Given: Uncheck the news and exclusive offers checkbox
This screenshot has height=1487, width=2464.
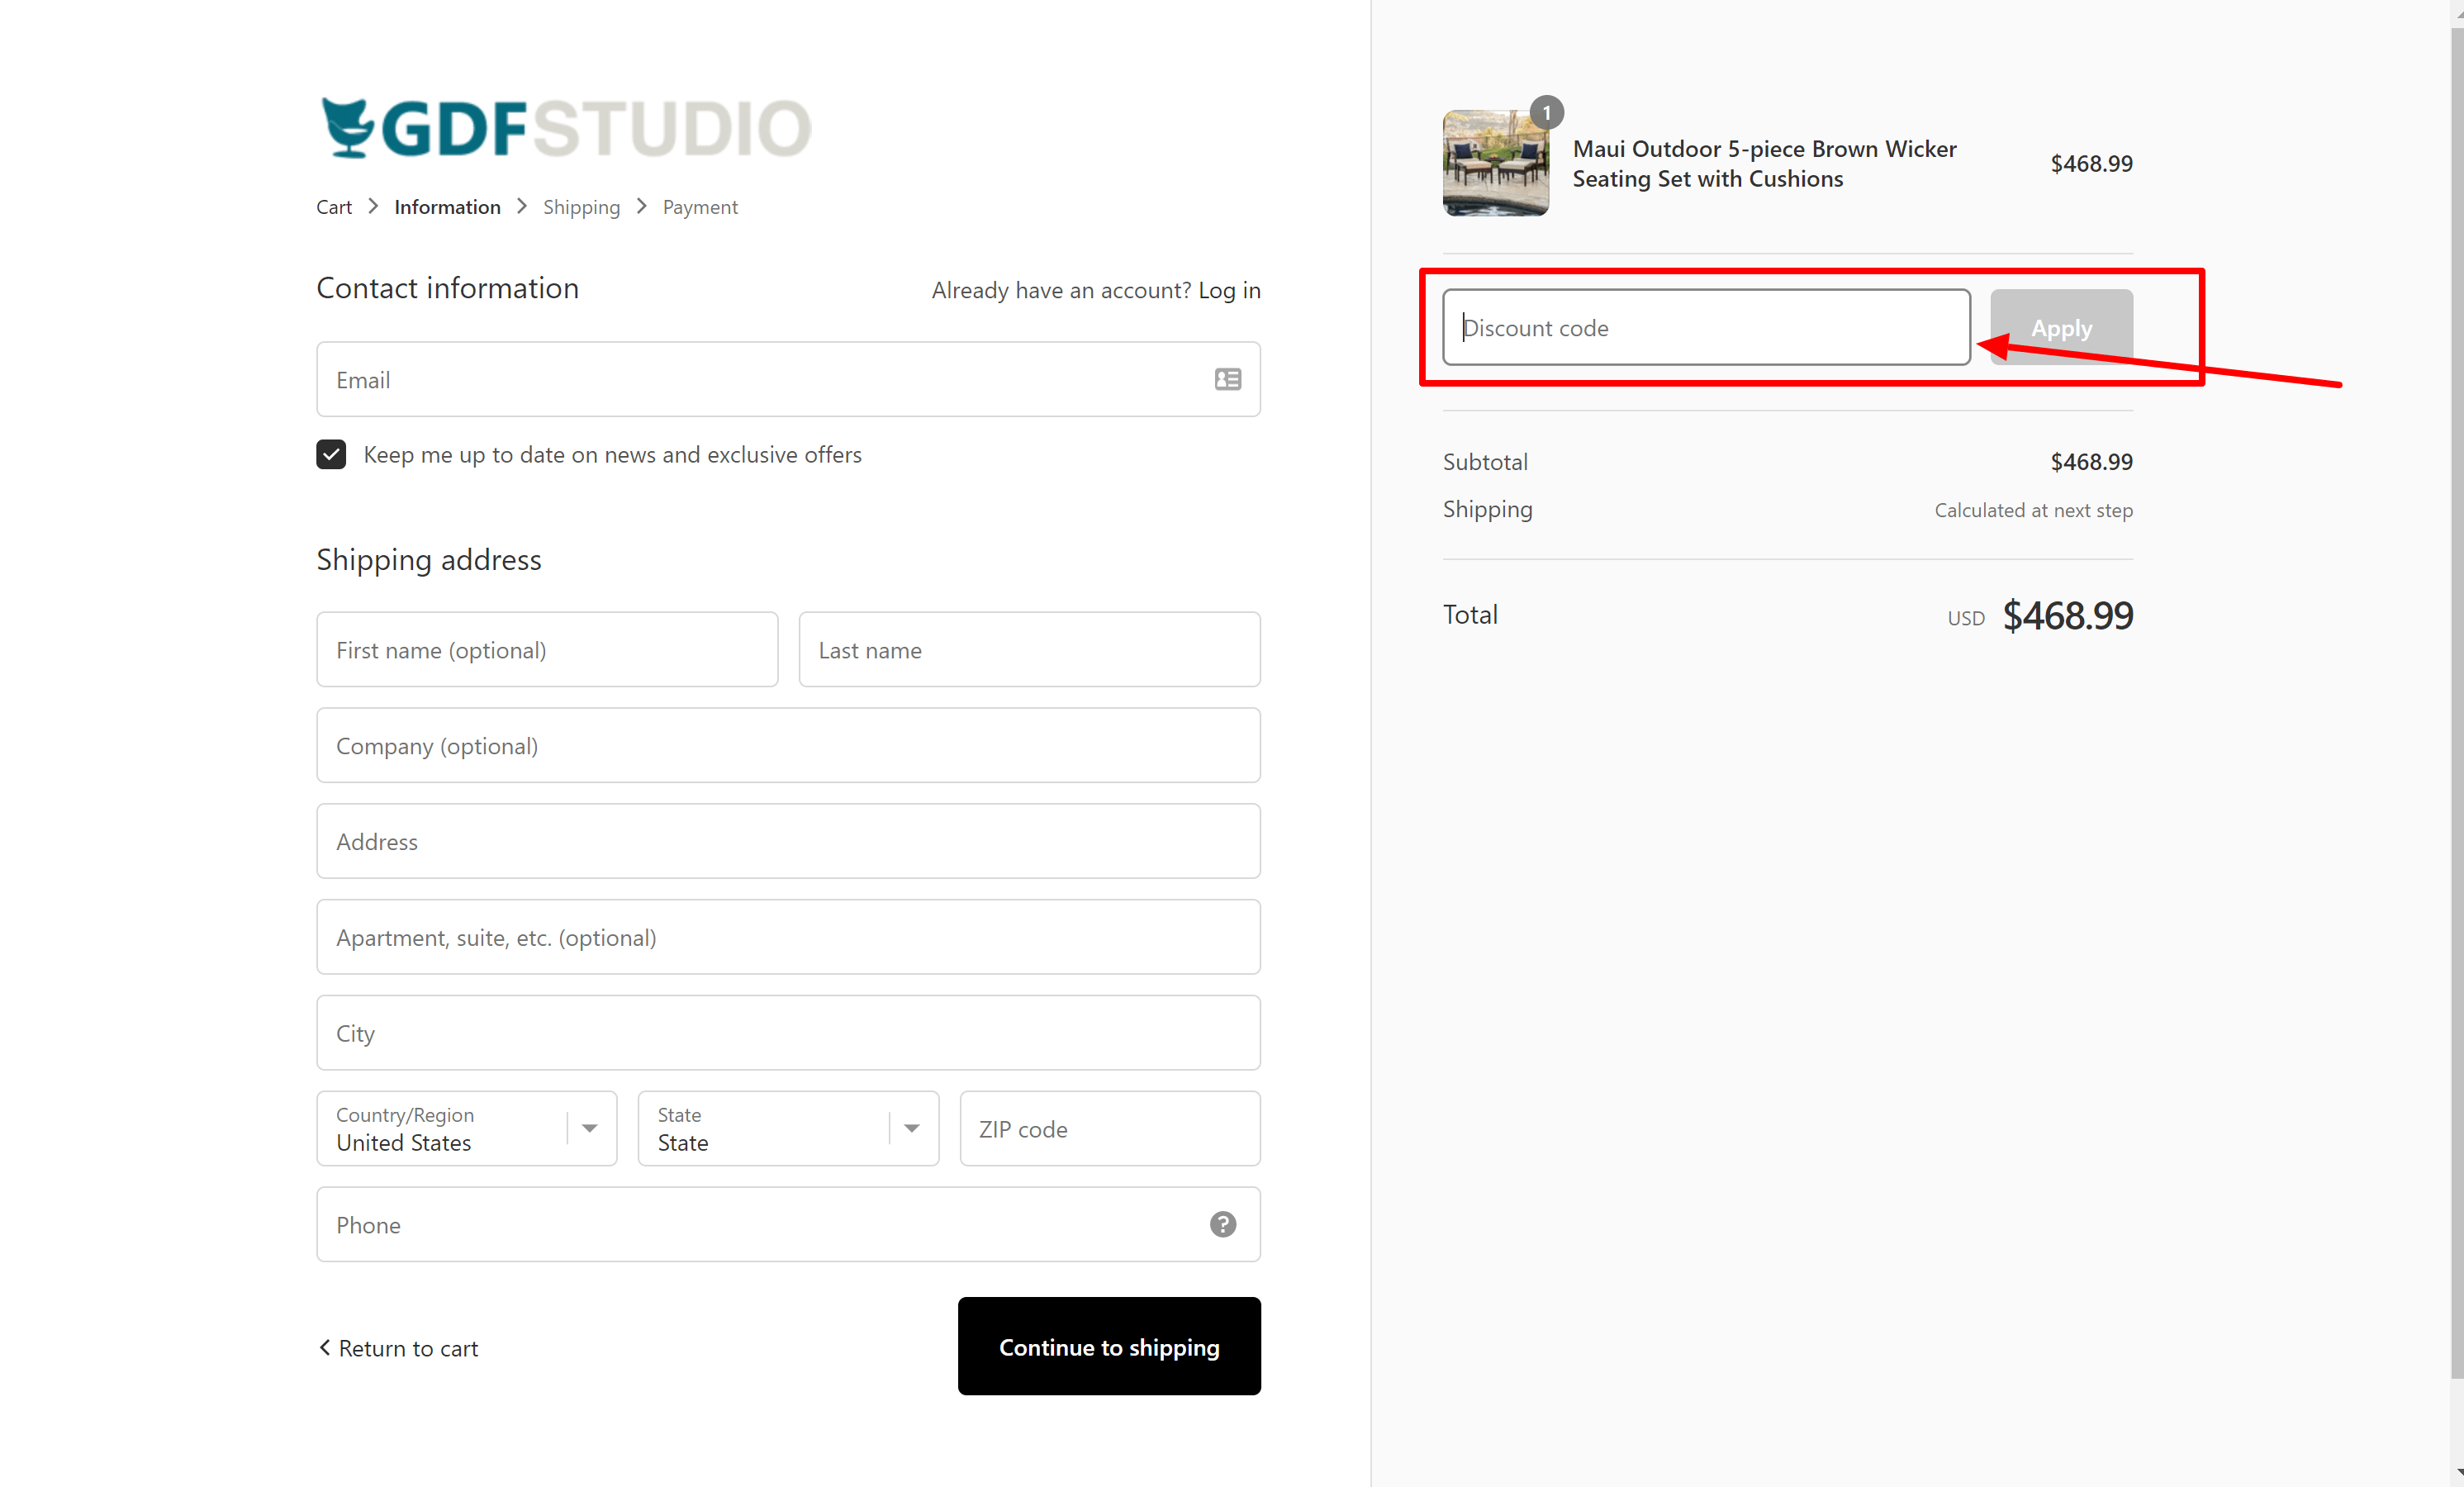Looking at the screenshot, I should (330, 454).
